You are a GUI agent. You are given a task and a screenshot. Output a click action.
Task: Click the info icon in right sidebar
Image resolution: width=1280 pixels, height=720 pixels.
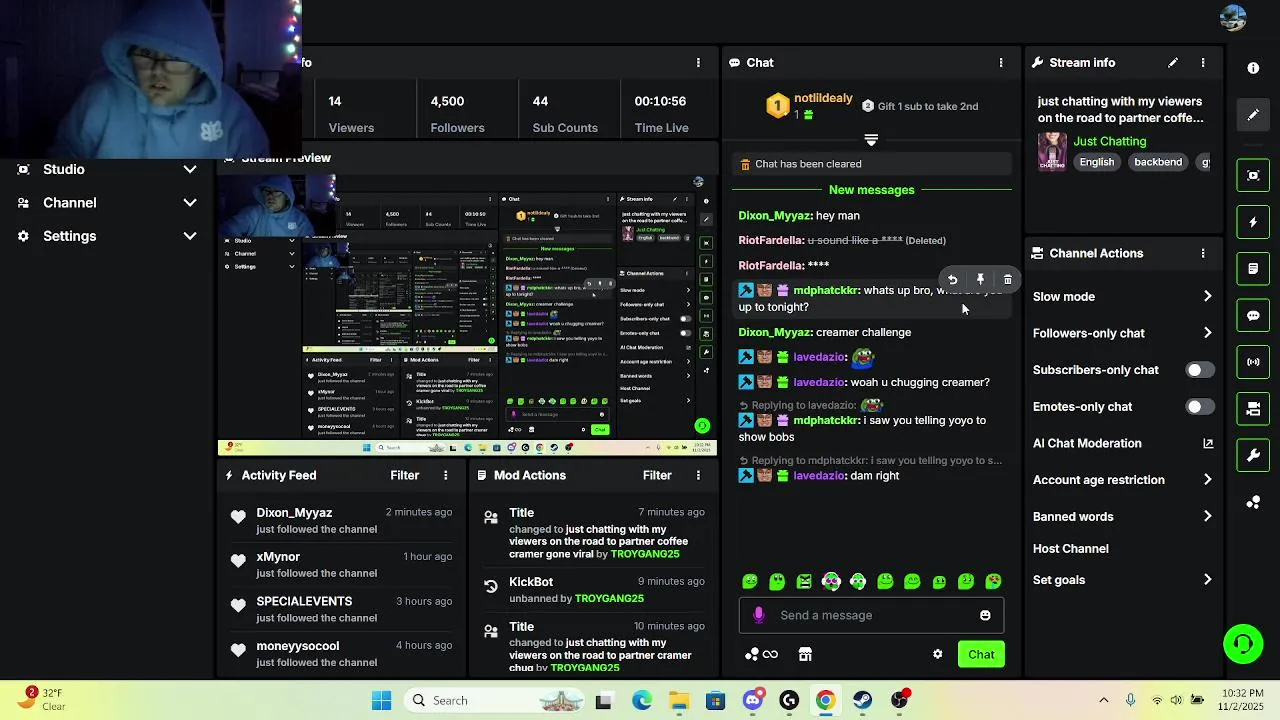pos(1253,68)
